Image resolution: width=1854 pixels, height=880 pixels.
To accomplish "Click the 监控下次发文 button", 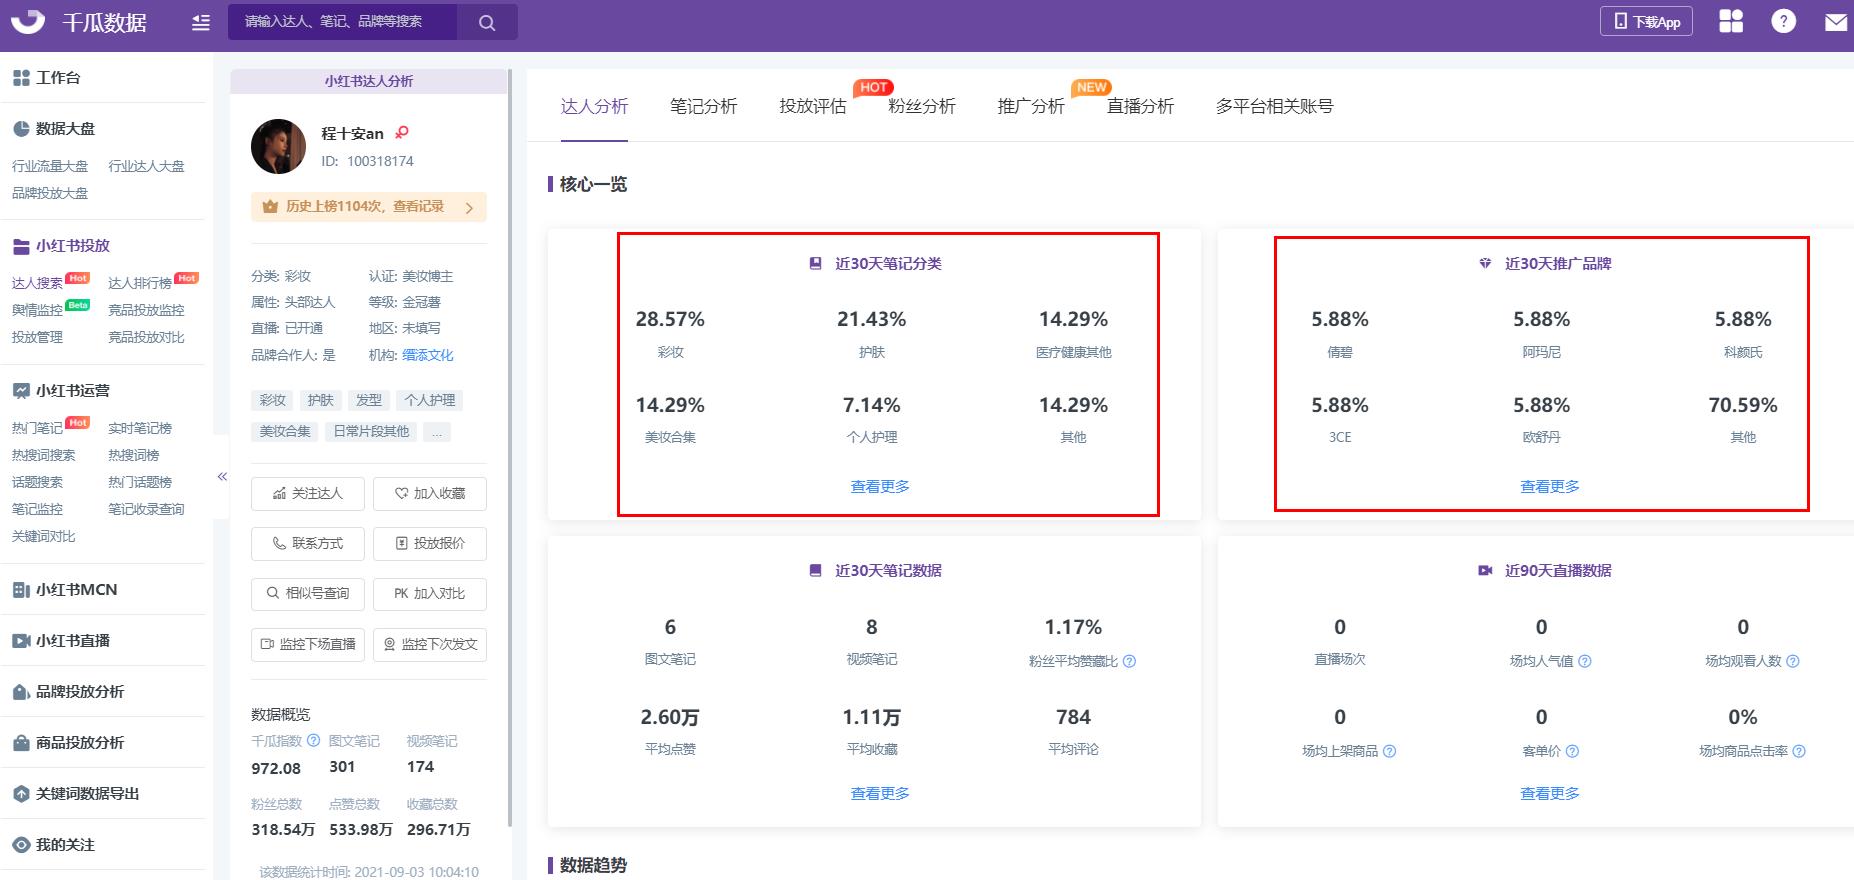I will pos(430,645).
